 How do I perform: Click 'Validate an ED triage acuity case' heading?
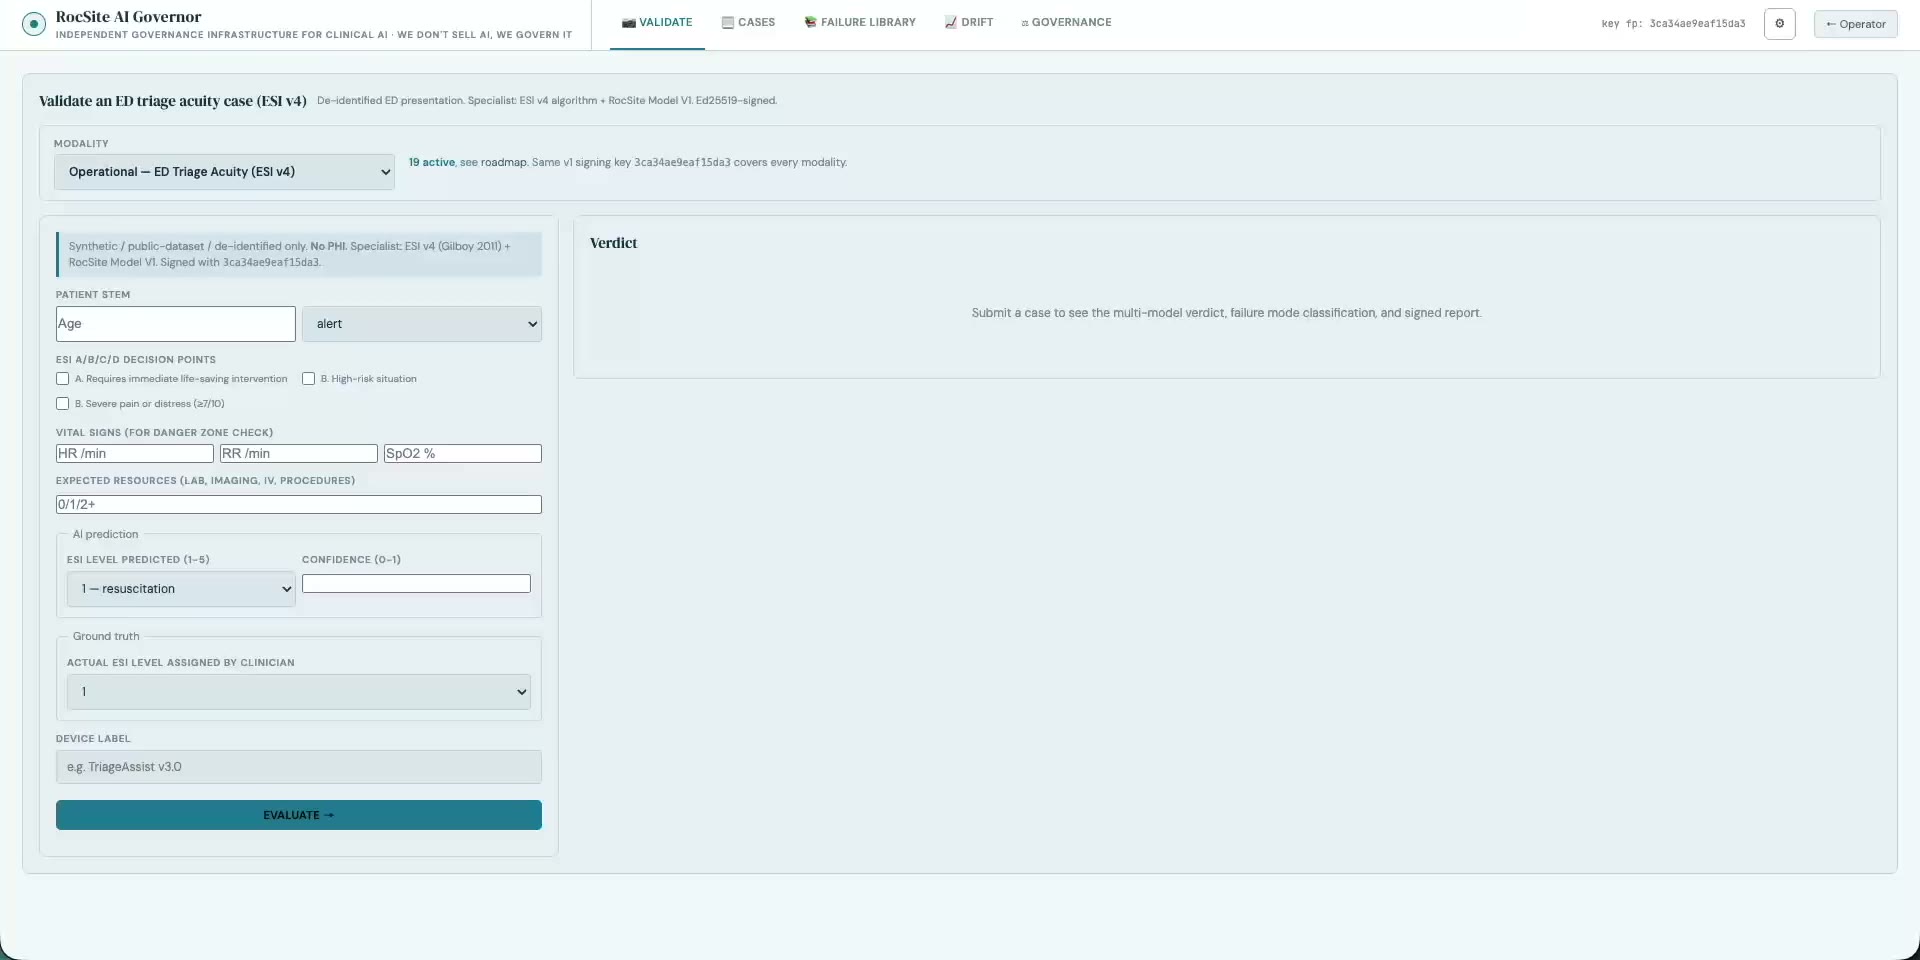[172, 101]
